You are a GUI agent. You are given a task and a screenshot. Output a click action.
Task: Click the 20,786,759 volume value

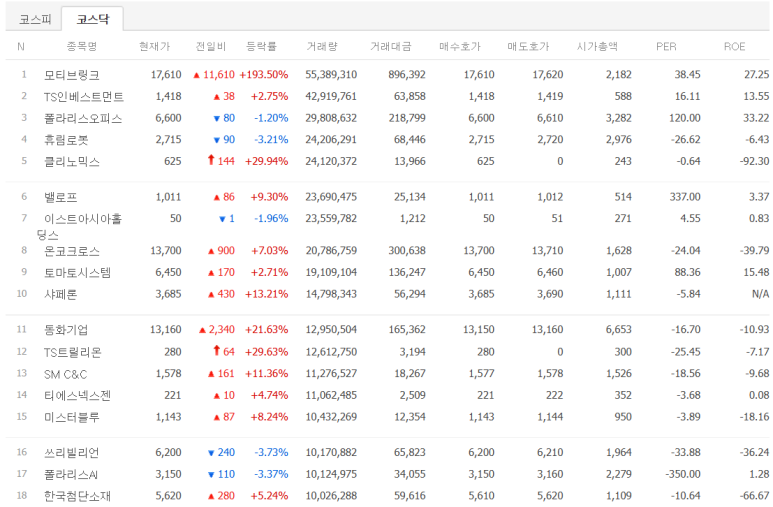coord(331,251)
